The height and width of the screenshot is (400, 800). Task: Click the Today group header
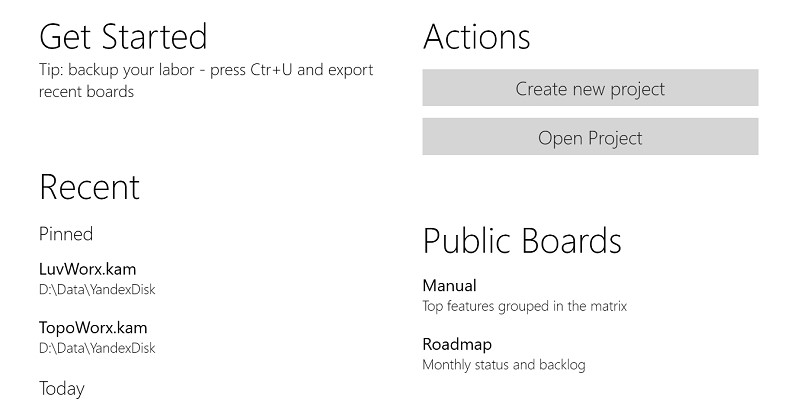pos(62,389)
